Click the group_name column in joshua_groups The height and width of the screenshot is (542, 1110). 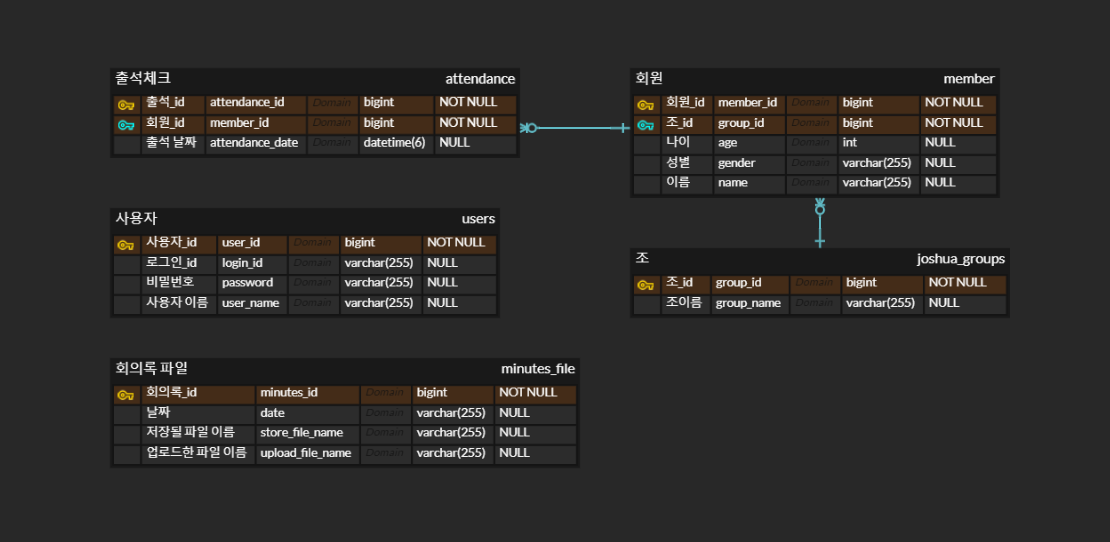tap(748, 303)
